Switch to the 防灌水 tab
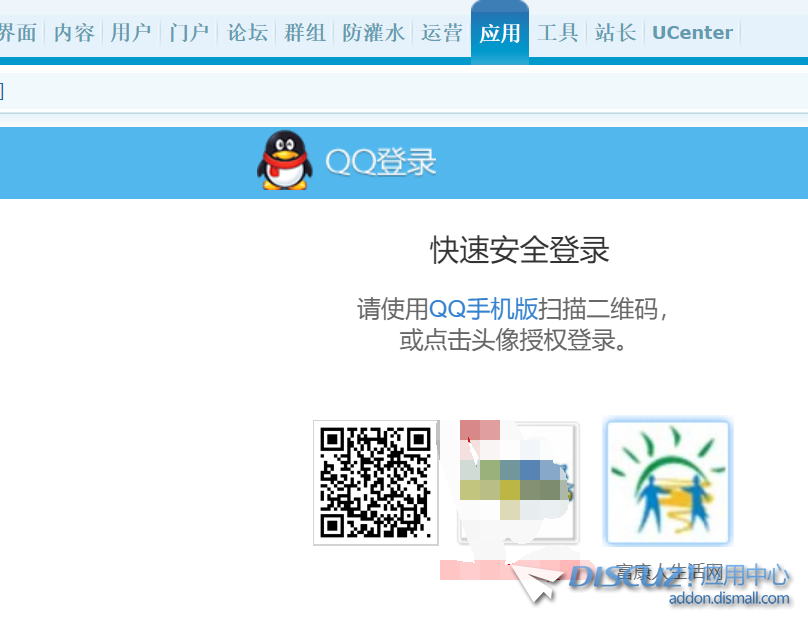The height and width of the screenshot is (624, 808). 373,33
